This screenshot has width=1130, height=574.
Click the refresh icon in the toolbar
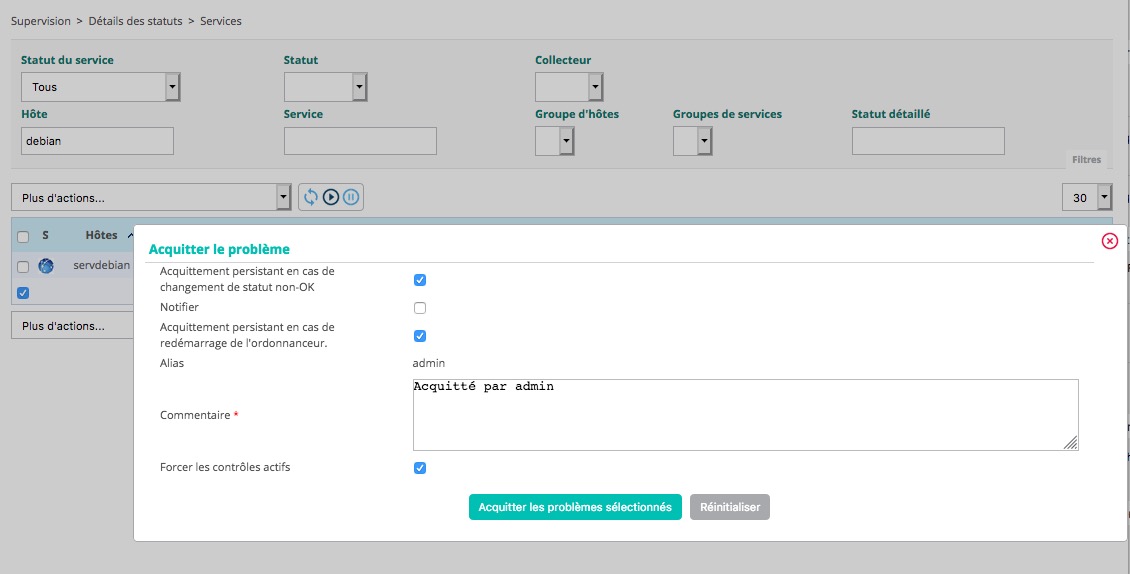pos(311,197)
